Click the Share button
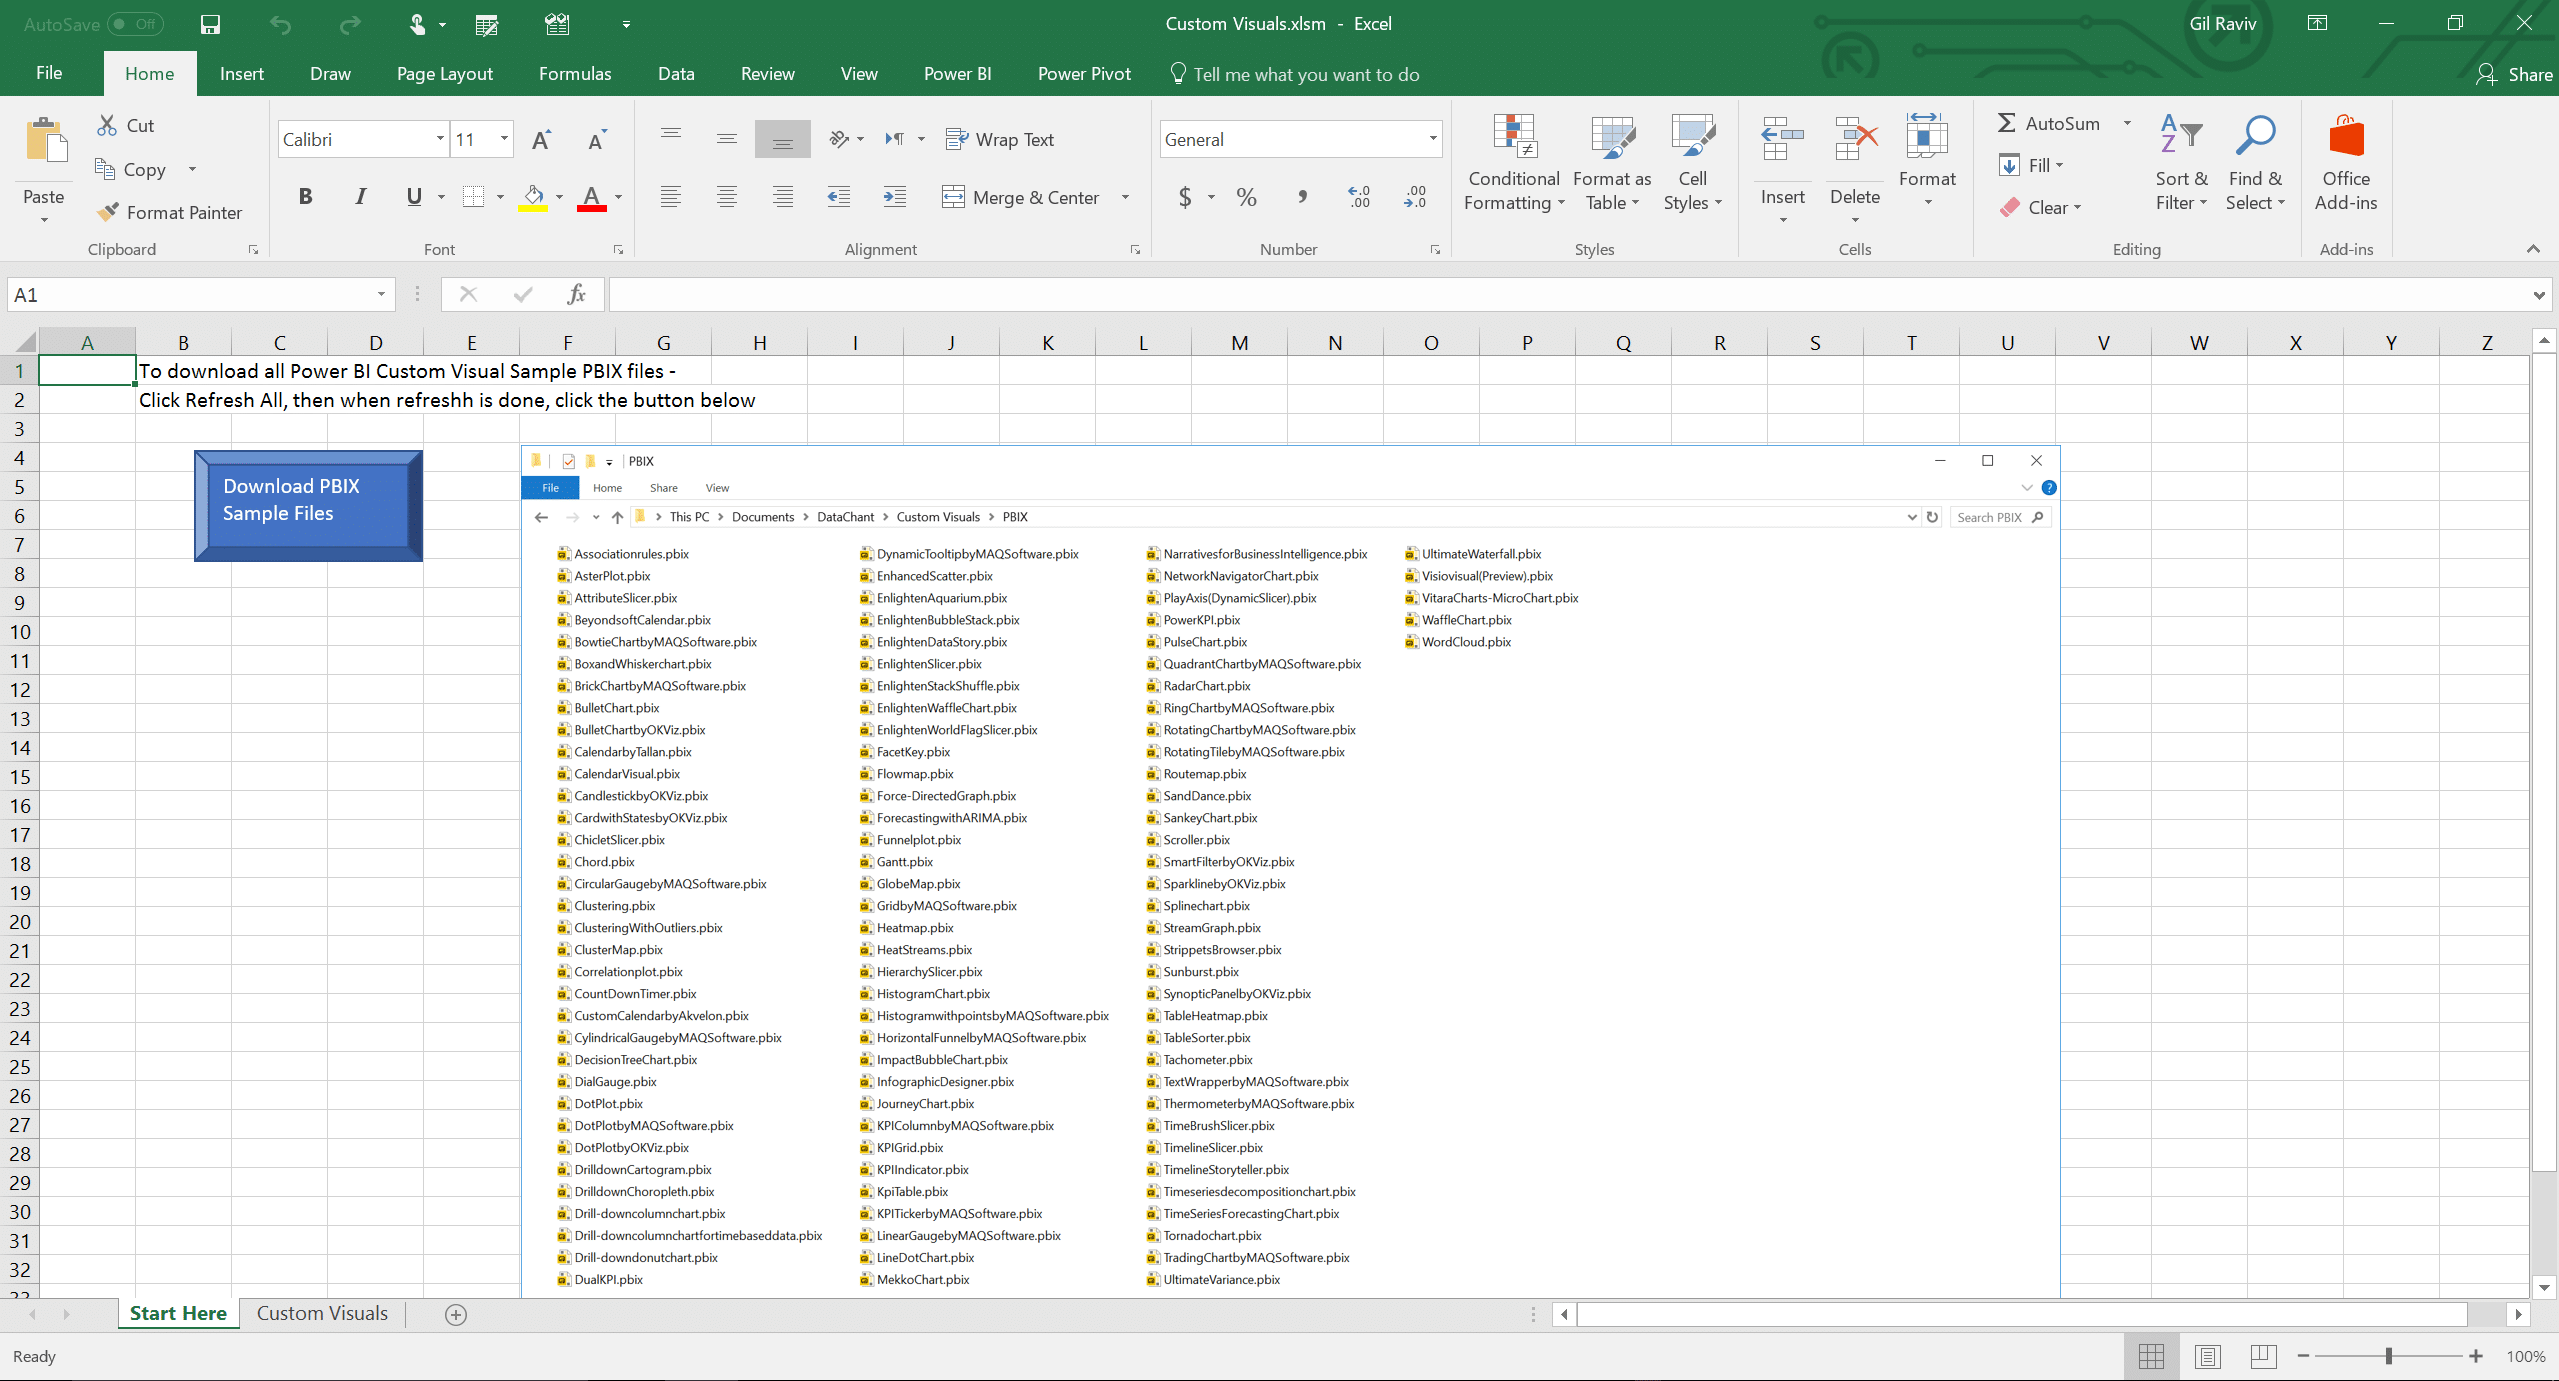Image resolution: width=2559 pixels, height=1381 pixels. (x=2515, y=74)
